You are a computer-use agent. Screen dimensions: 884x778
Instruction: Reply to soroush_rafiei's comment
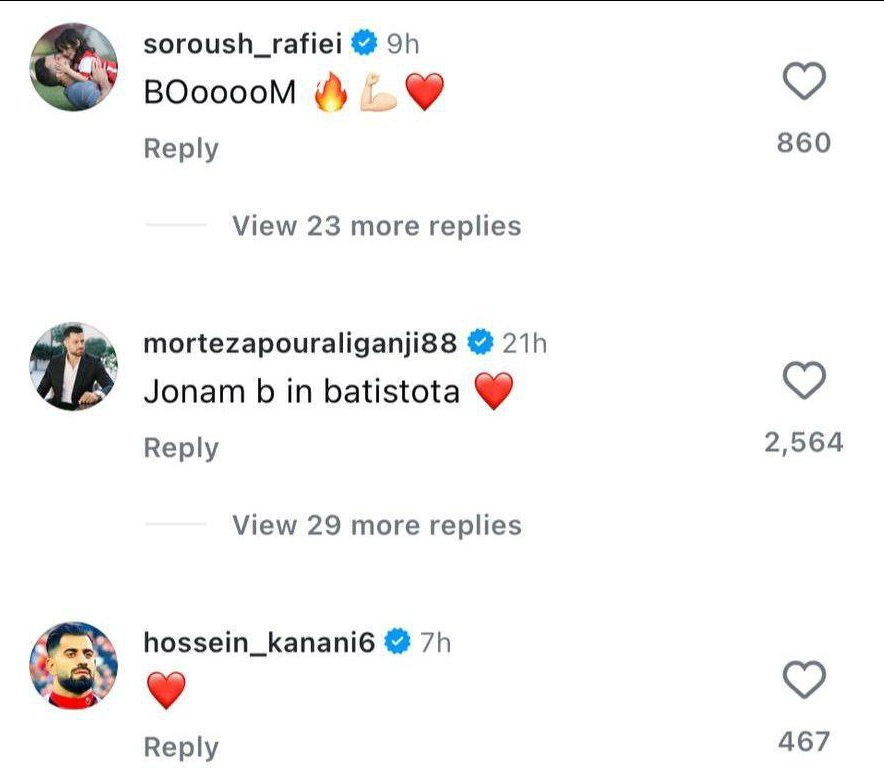pos(181,148)
